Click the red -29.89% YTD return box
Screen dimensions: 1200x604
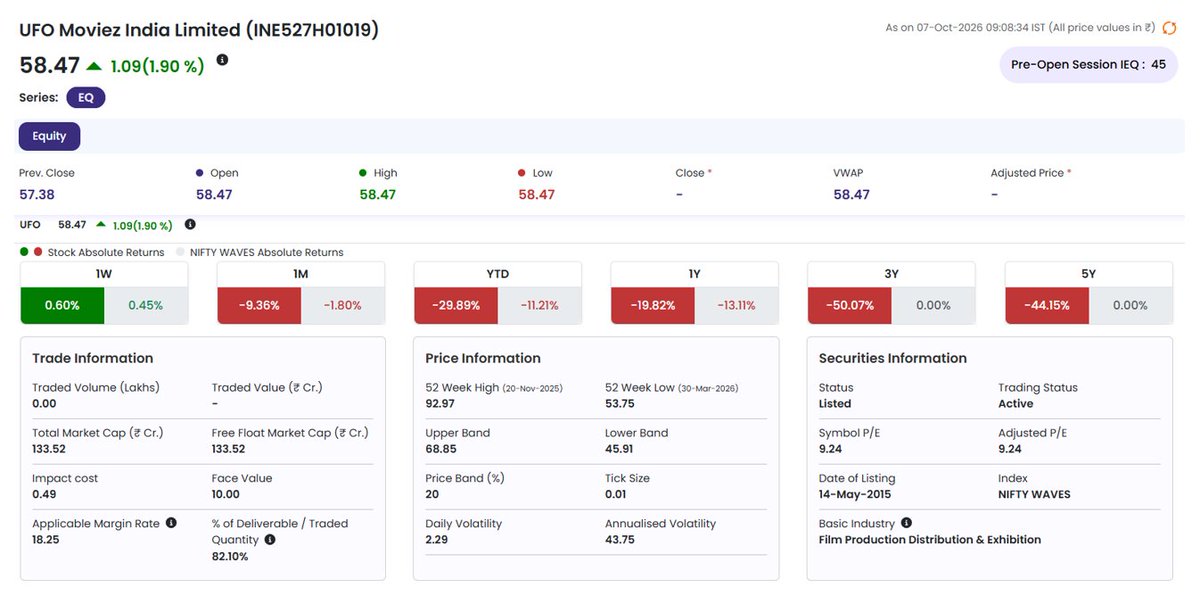[x=456, y=305]
